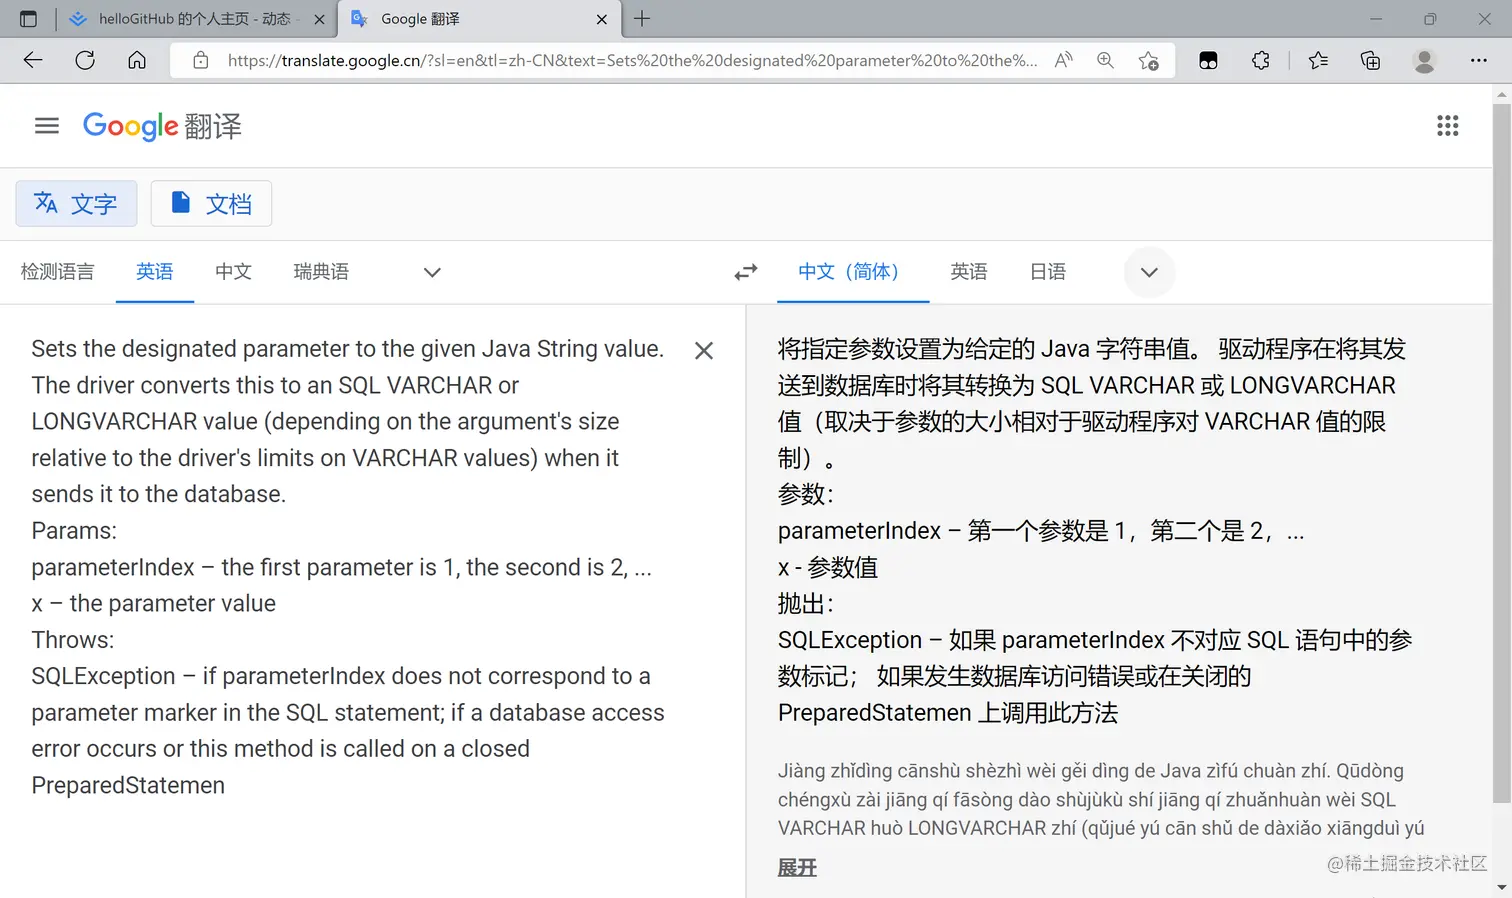Activate the Read Aloud icon in address bar
The image size is (1512, 898).
pos(1064,60)
